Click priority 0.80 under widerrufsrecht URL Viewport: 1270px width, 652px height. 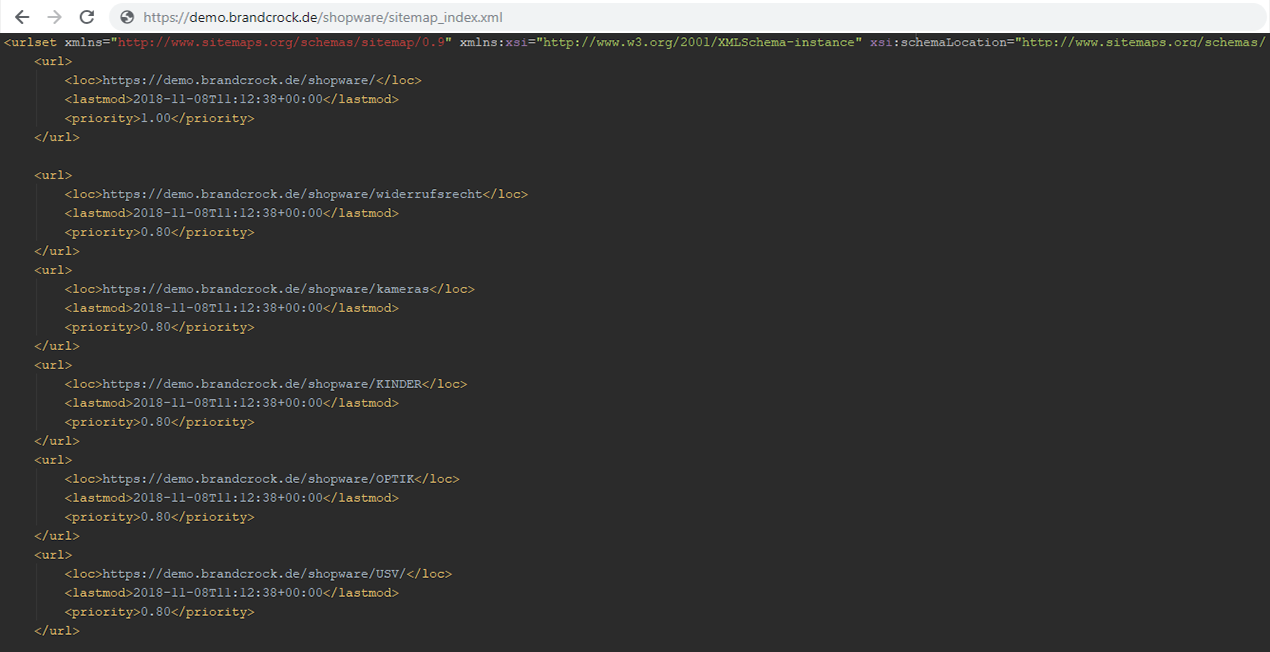click(157, 232)
